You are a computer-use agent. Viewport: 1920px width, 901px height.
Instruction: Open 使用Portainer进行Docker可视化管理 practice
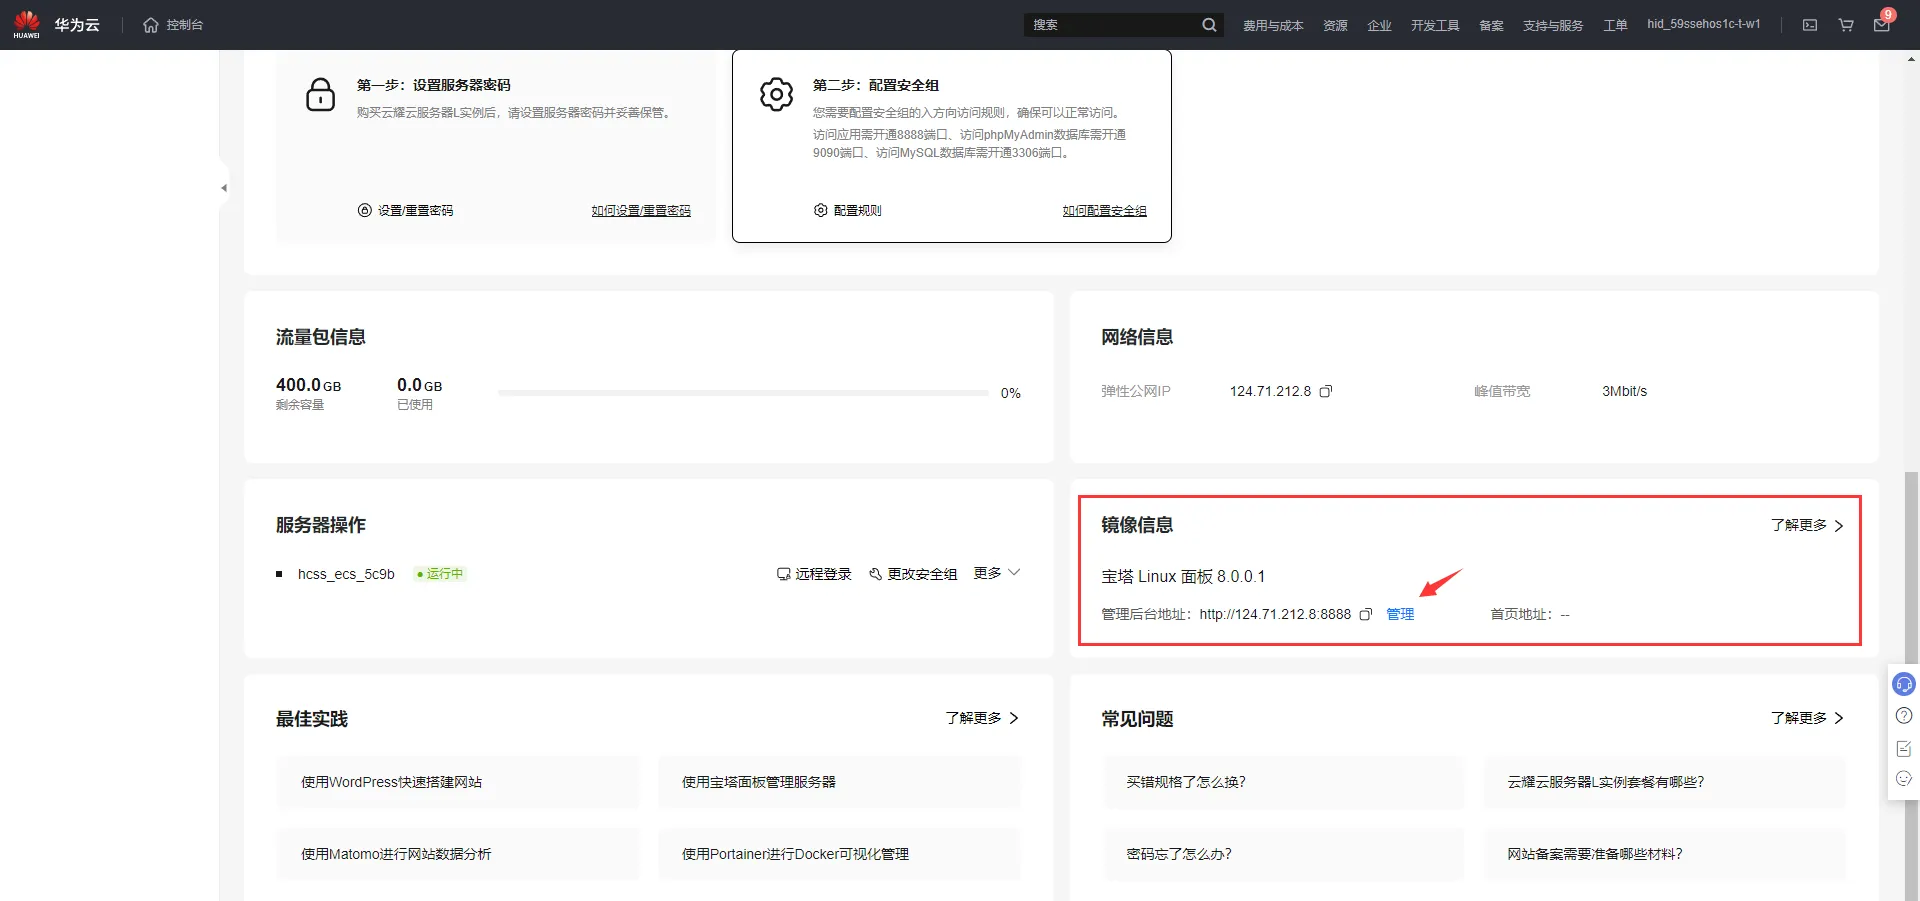tap(839, 854)
